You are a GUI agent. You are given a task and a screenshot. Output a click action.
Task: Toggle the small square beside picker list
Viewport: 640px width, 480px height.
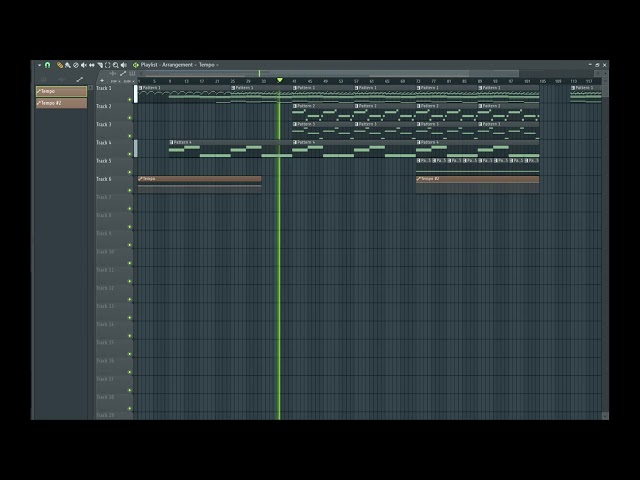tap(91, 87)
